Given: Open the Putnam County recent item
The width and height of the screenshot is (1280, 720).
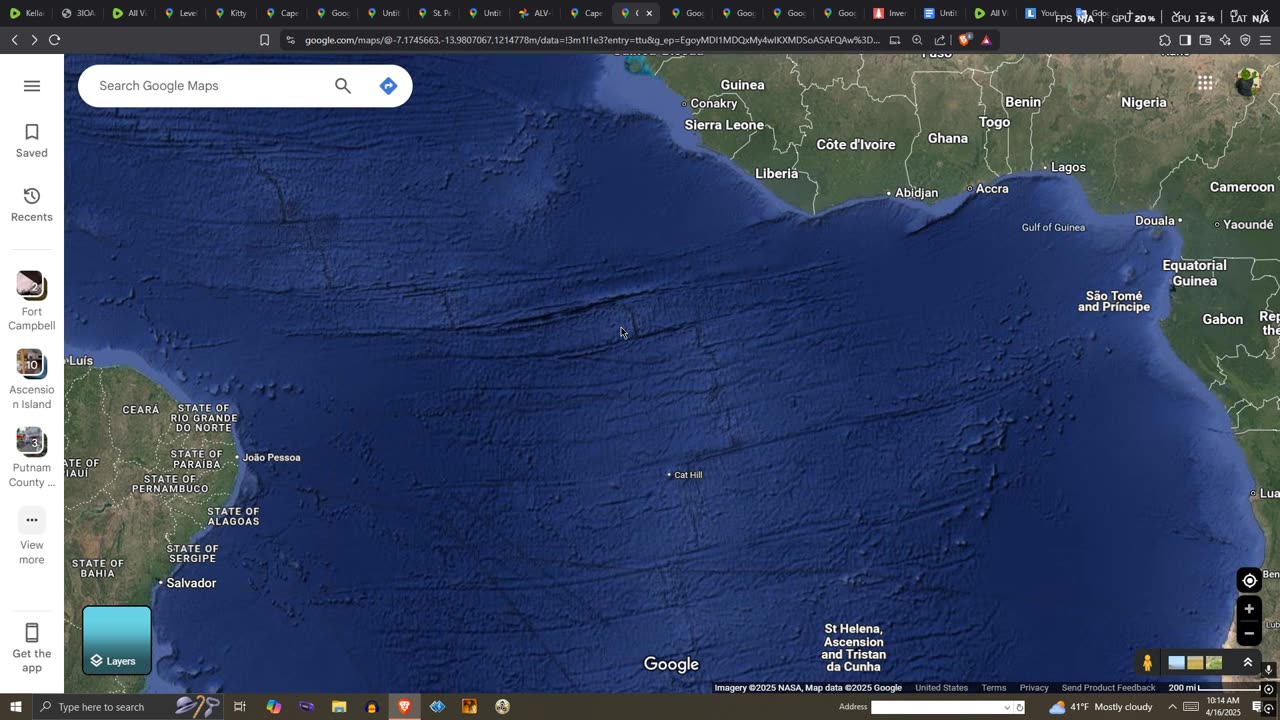Looking at the screenshot, I should [x=31, y=459].
